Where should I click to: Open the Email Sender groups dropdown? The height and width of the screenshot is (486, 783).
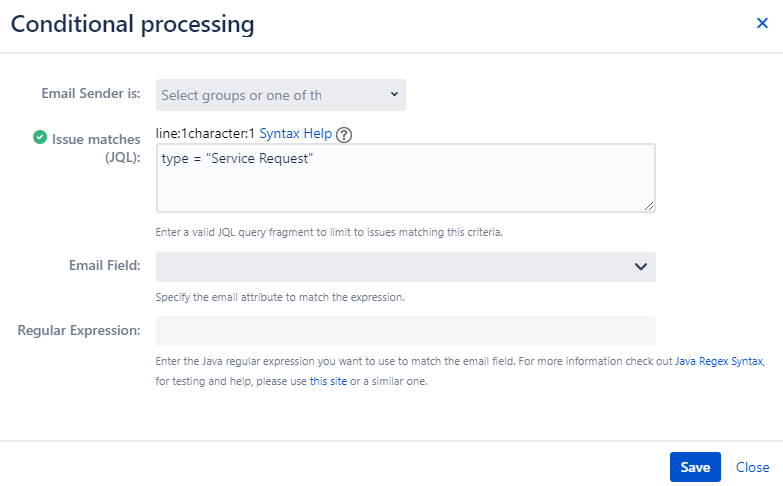click(x=281, y=95)
